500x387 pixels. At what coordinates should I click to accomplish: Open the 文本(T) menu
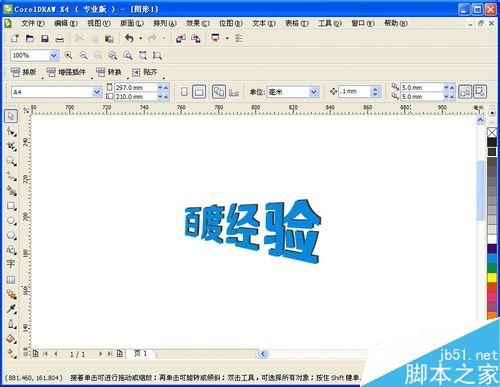point(264,23)
